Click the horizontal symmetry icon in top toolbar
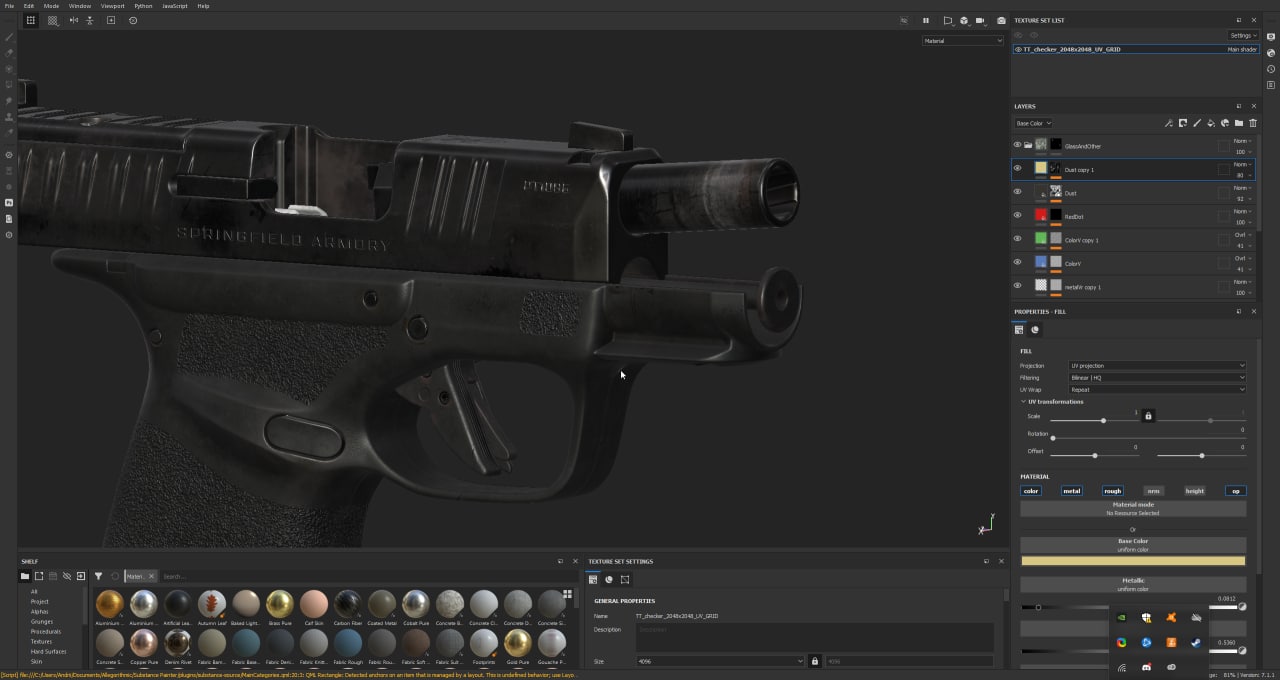 [73, 20]
